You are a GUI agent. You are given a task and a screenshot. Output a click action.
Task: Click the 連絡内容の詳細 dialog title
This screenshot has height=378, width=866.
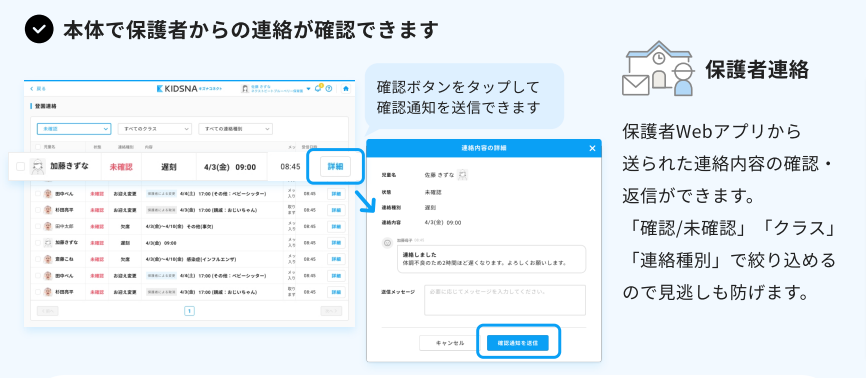483,148
